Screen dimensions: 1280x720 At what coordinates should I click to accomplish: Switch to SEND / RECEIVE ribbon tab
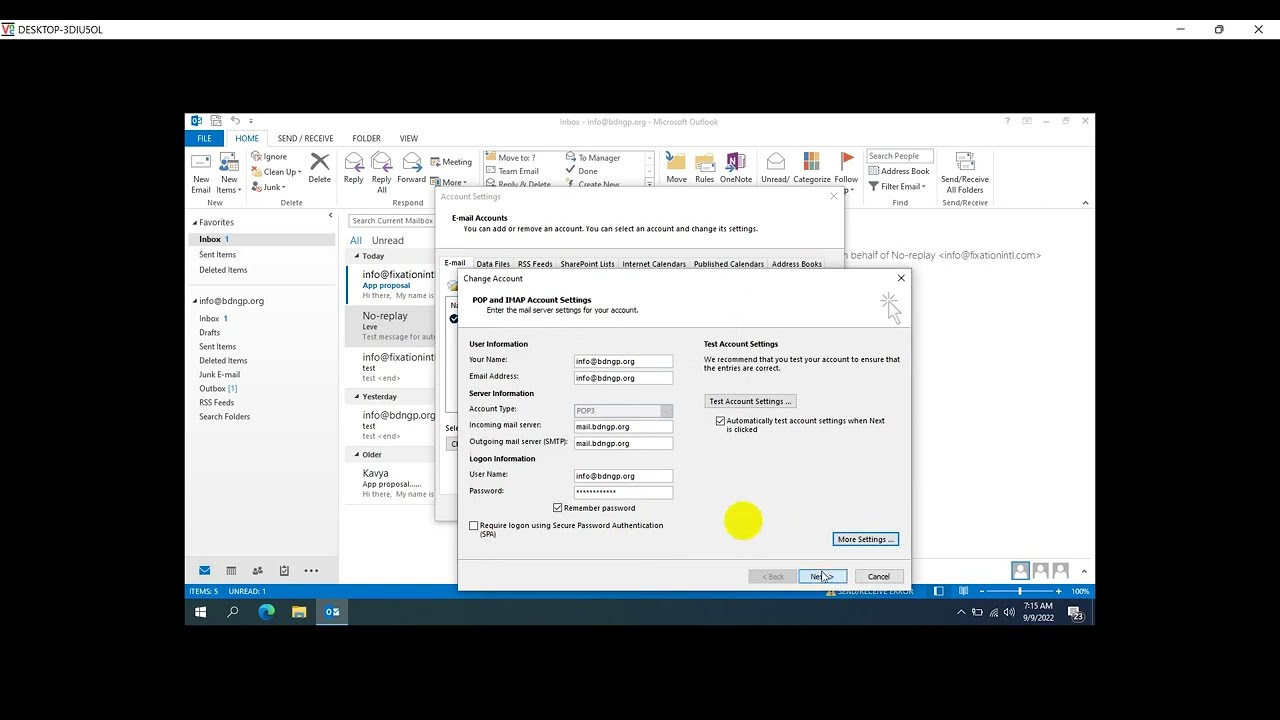tap(305, 138)
